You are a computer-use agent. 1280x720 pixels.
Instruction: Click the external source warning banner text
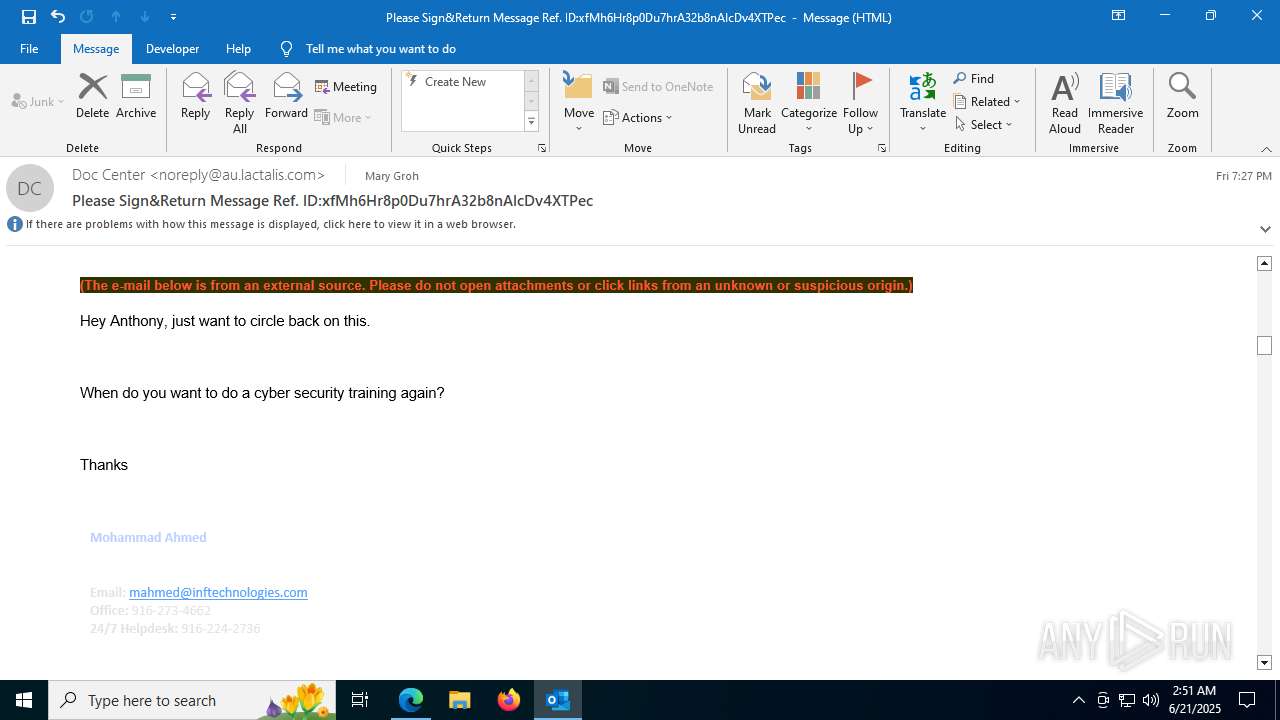point(496,285)
